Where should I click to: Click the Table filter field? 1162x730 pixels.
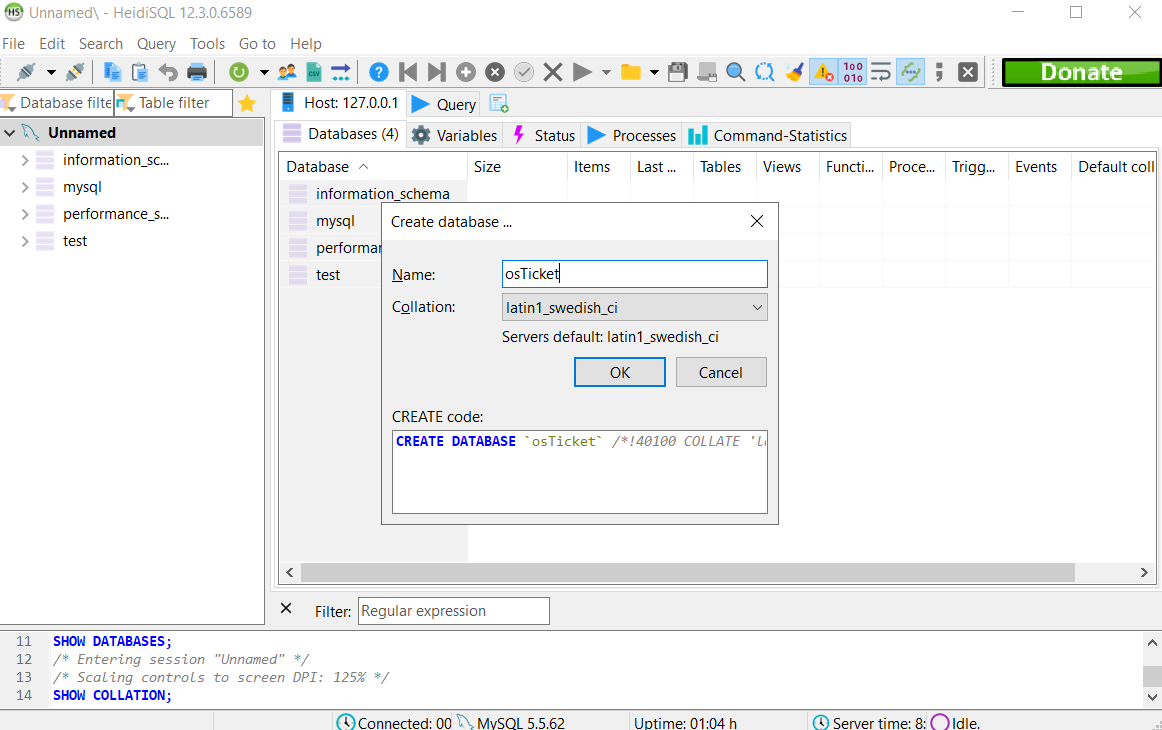(175, 103)
